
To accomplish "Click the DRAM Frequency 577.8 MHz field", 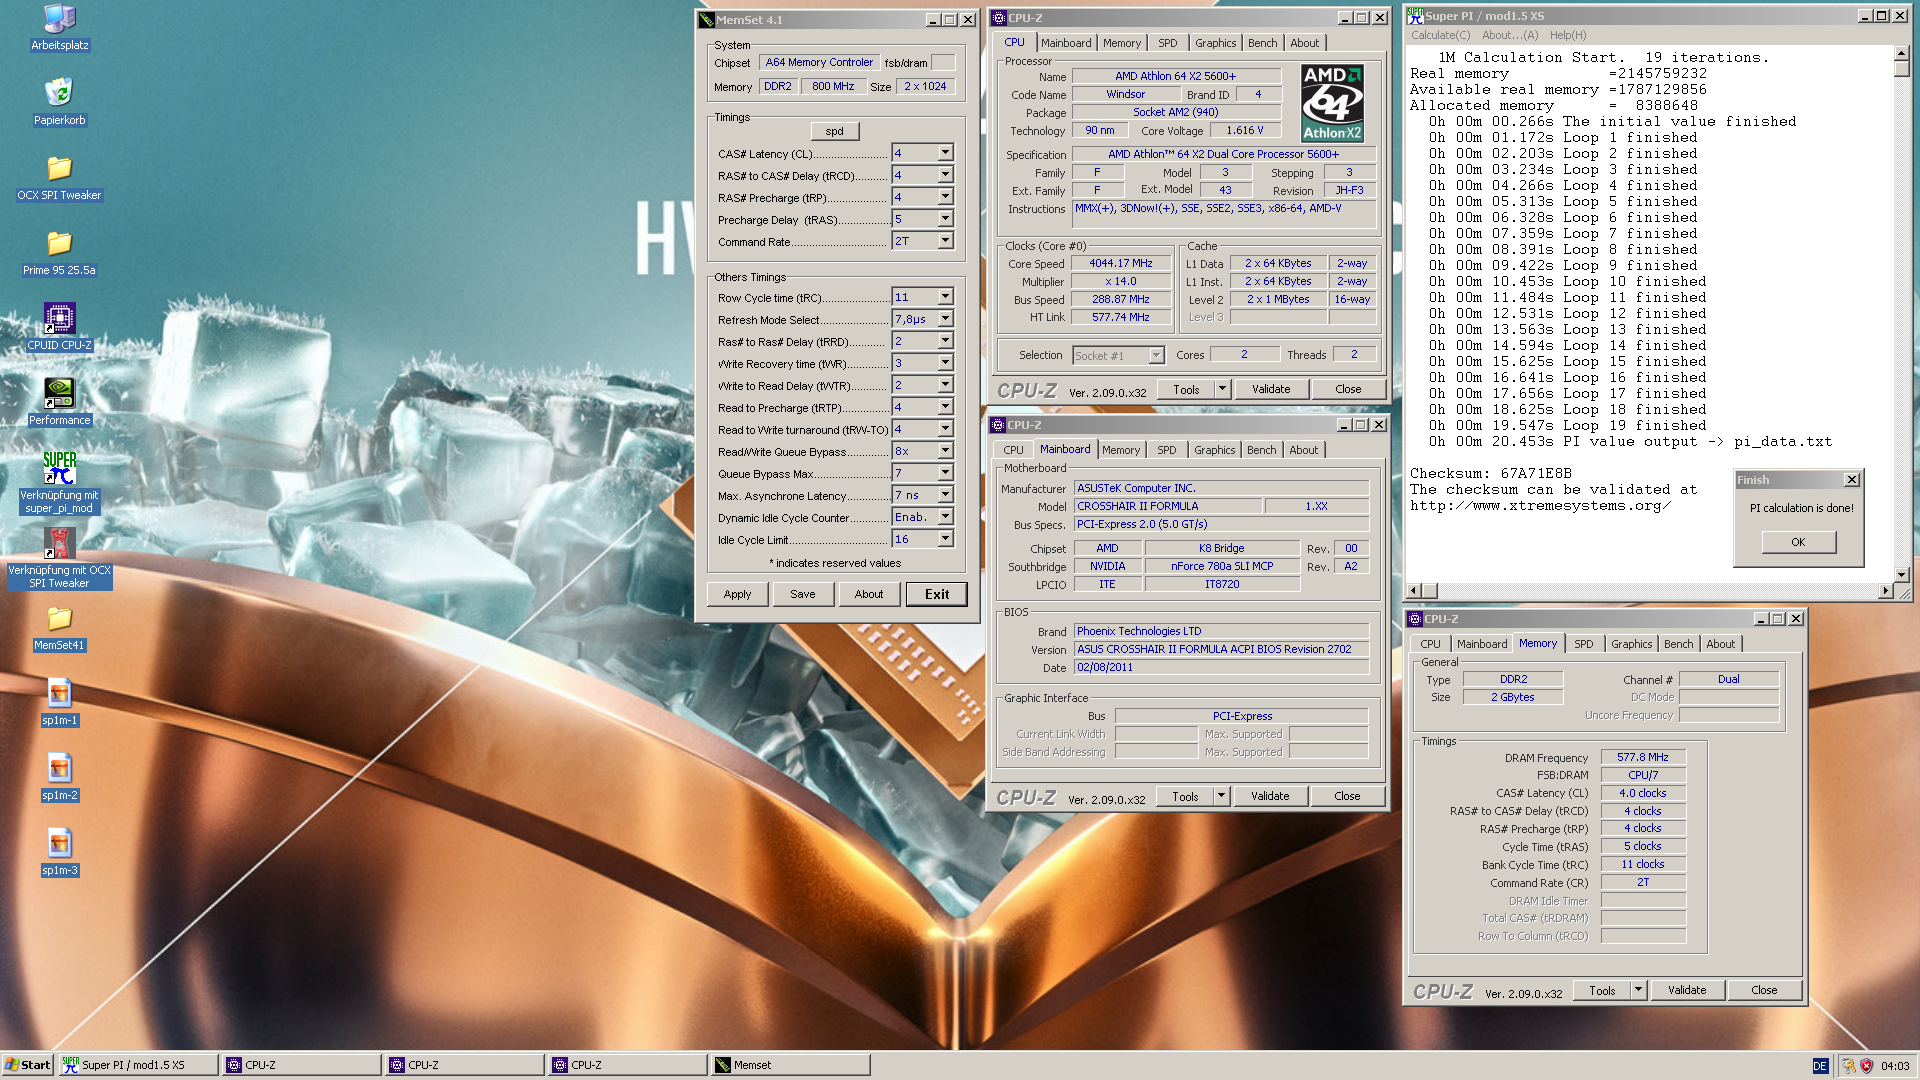I will coord(1642,758).
